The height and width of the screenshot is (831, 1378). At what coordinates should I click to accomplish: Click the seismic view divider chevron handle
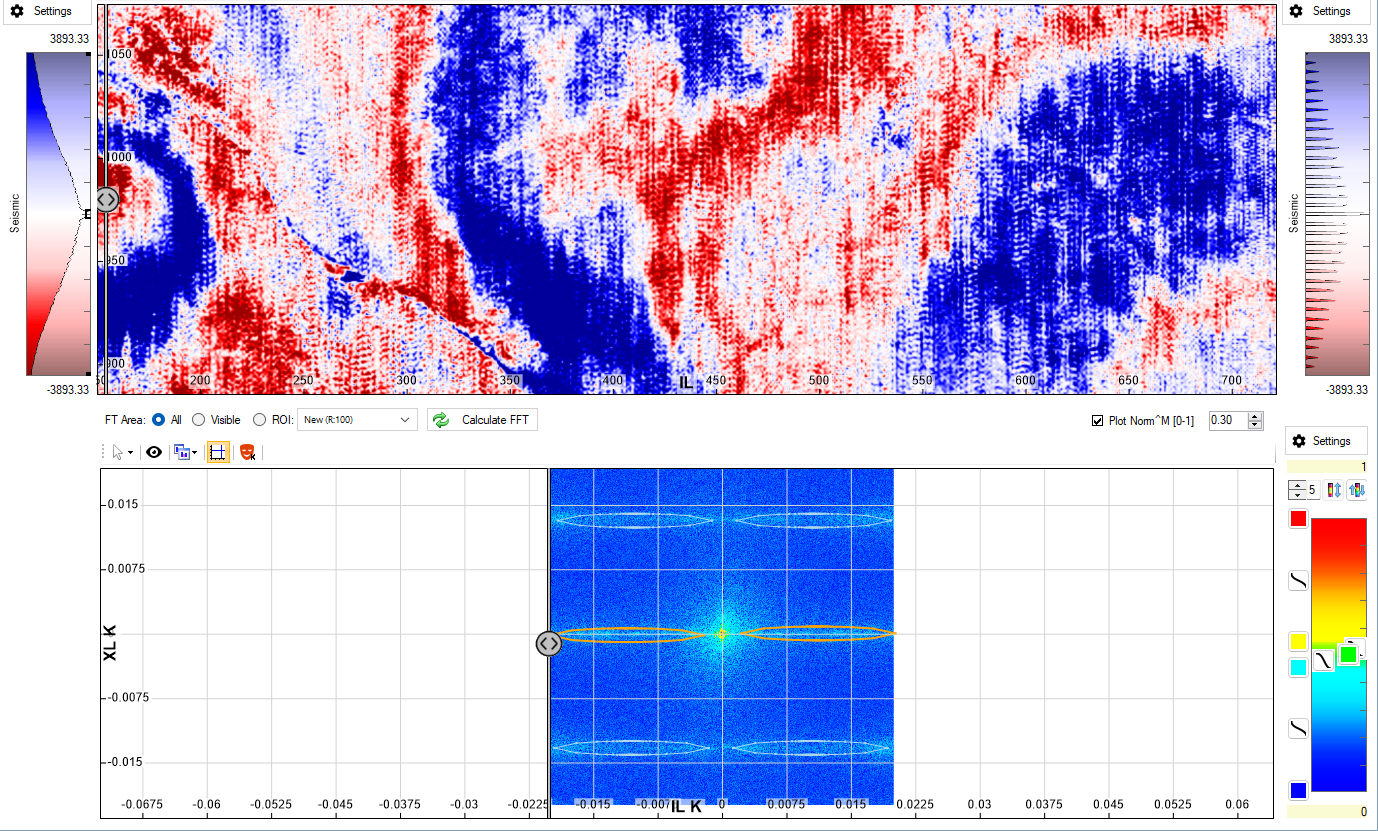coord(106,199)
